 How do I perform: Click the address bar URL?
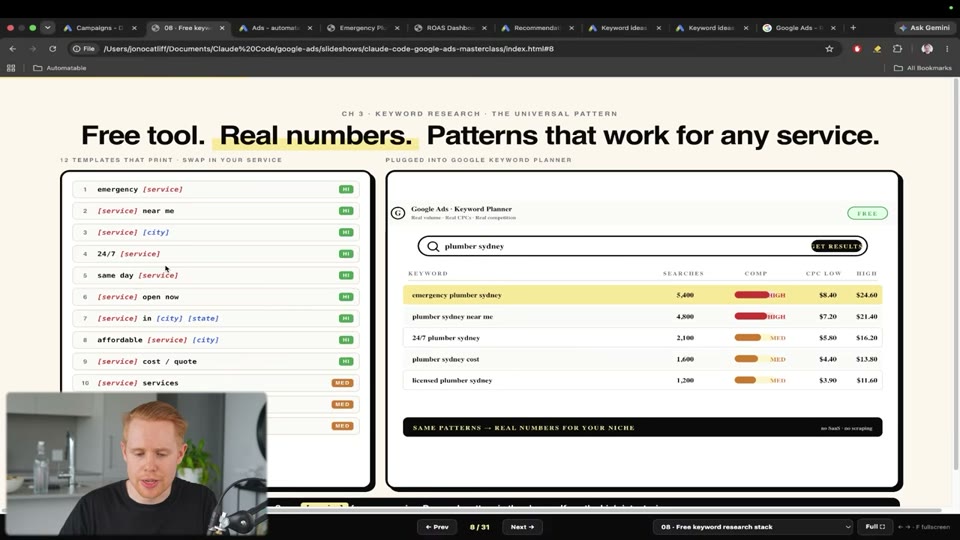coord(328,48)
